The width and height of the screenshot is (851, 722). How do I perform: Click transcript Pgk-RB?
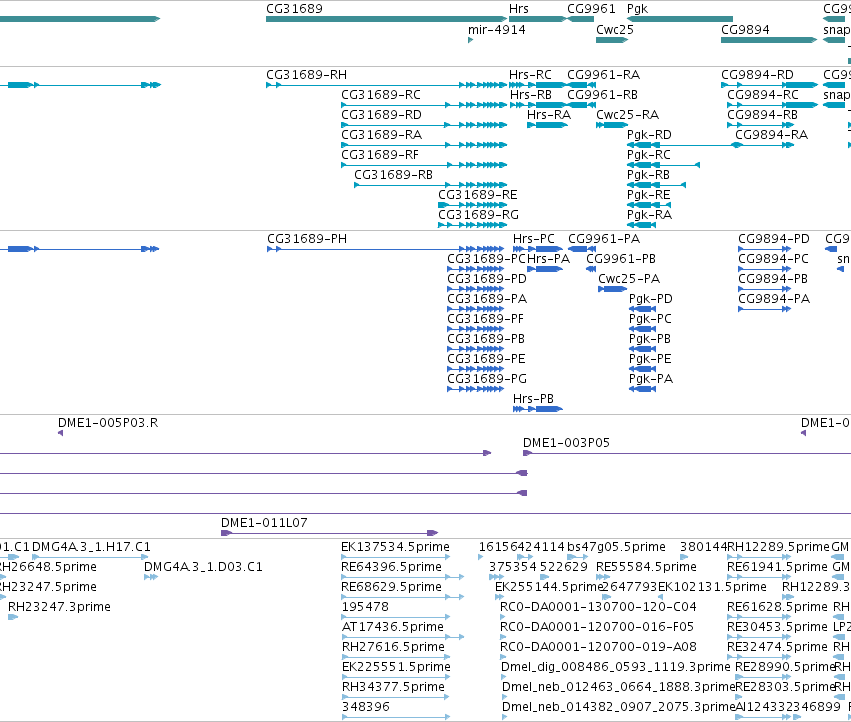pos(648,175)
